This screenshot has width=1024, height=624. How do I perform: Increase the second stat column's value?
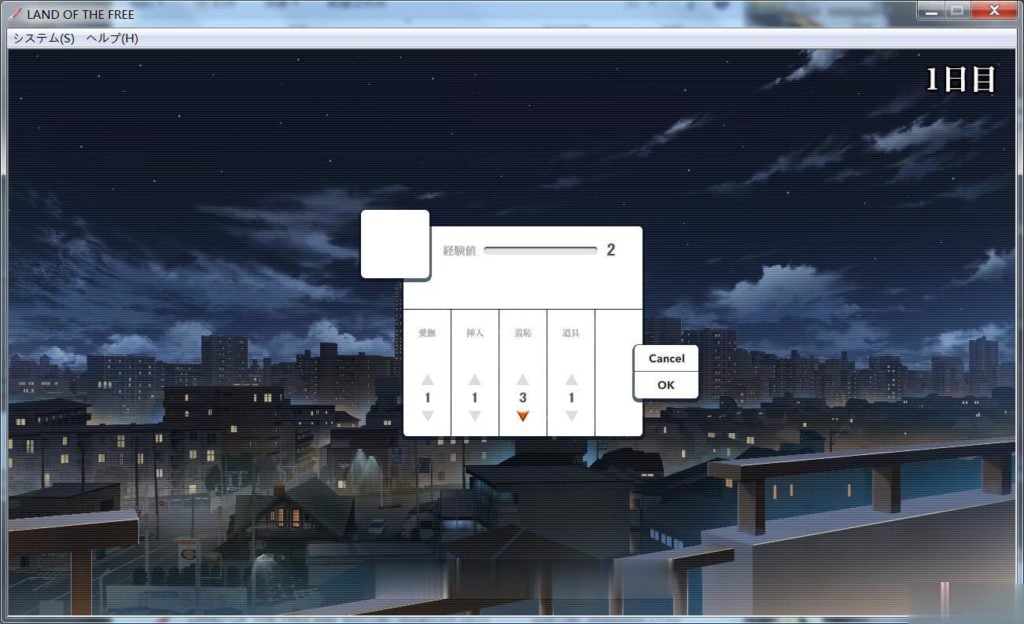click(475, 380)
